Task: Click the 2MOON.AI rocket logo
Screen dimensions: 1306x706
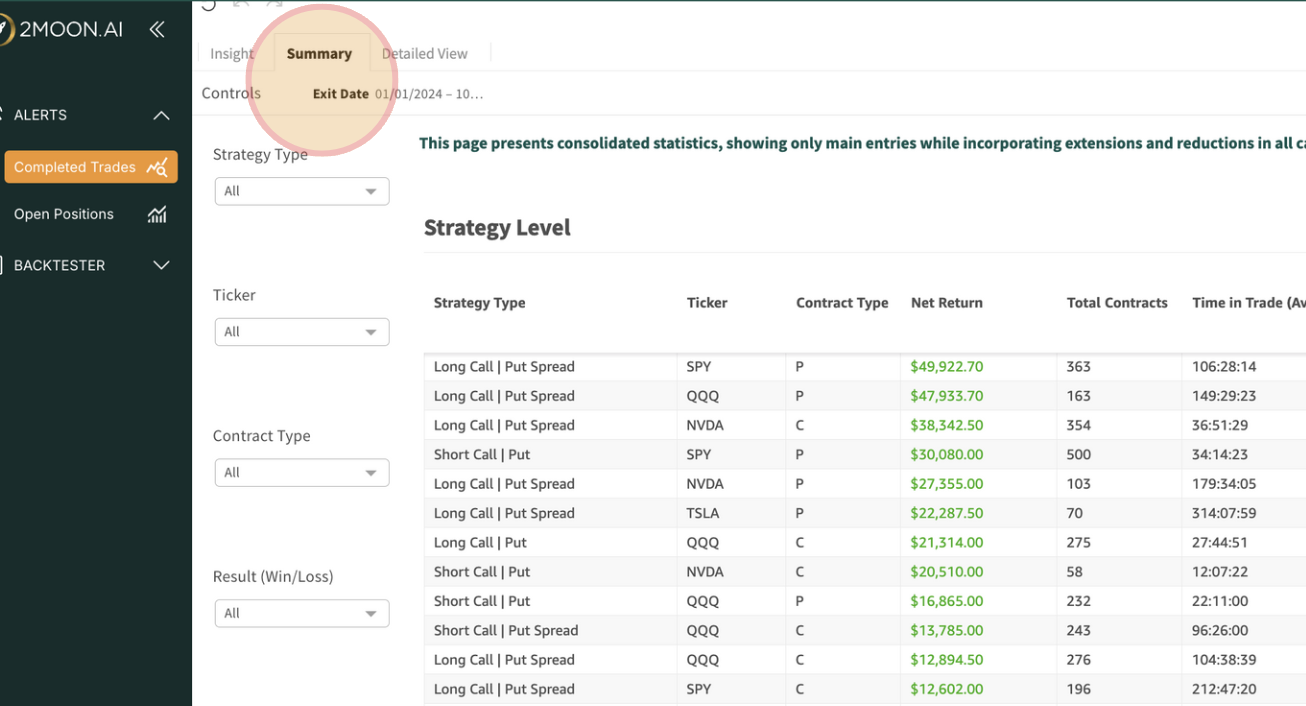Action: [x=5, y=30]
